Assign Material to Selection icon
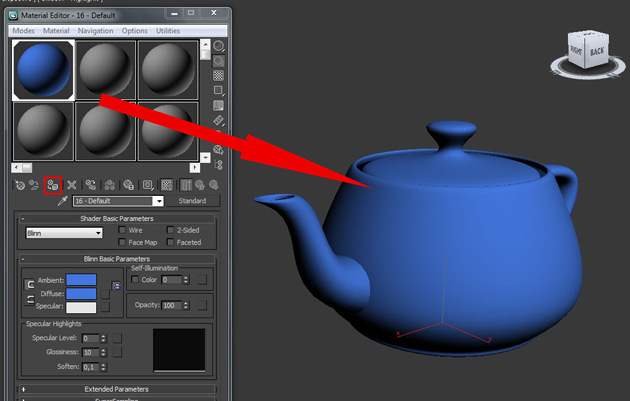This screenshot has height=401, width=630. coord(53,185)
